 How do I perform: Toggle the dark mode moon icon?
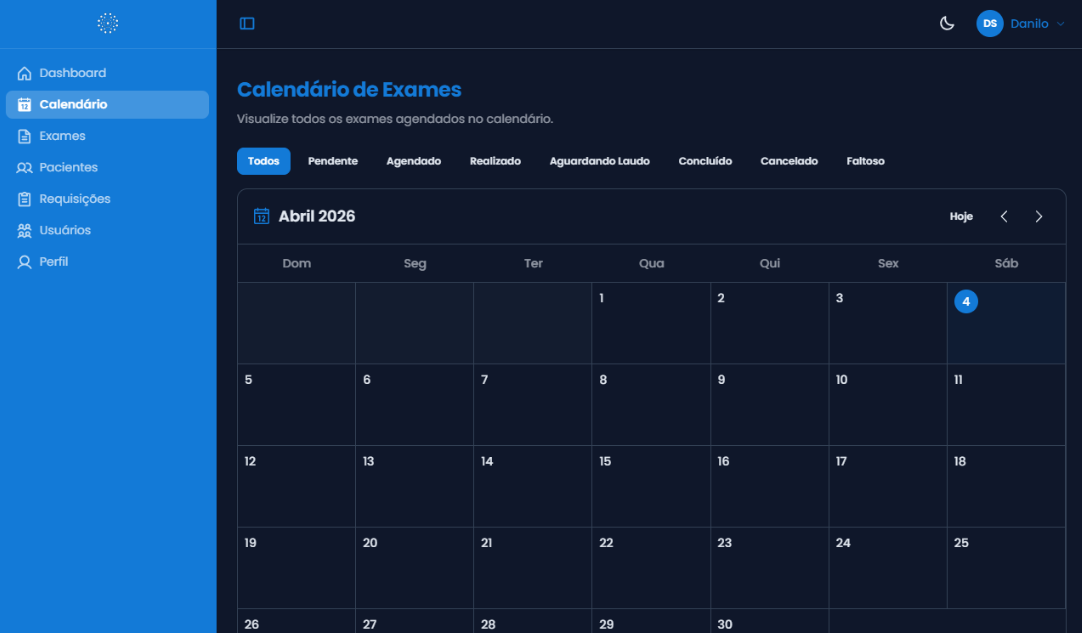pyautogui.click(x=947, y=23)
